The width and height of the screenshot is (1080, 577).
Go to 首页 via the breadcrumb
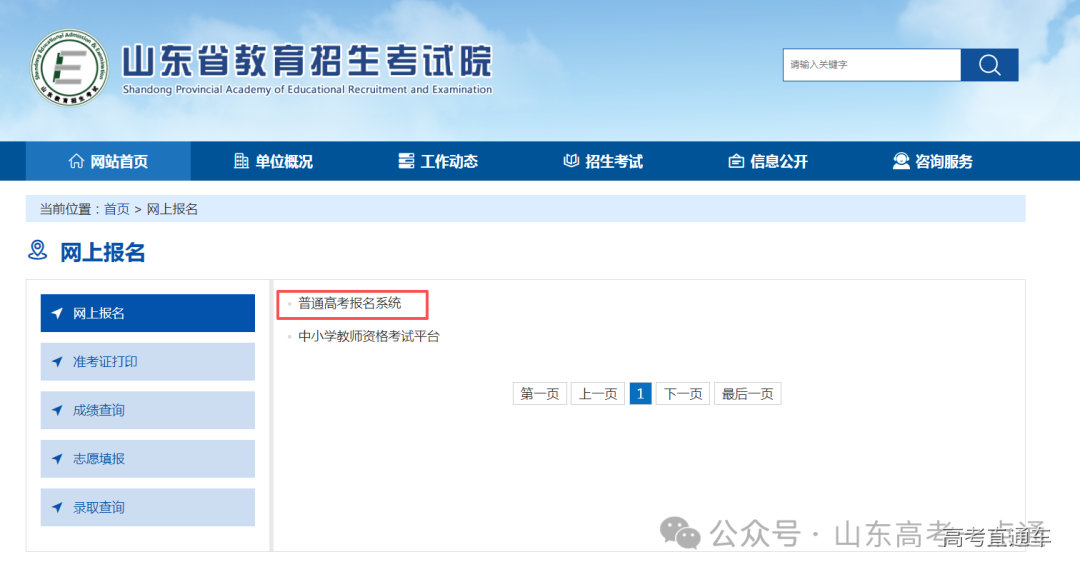(116, 208)
